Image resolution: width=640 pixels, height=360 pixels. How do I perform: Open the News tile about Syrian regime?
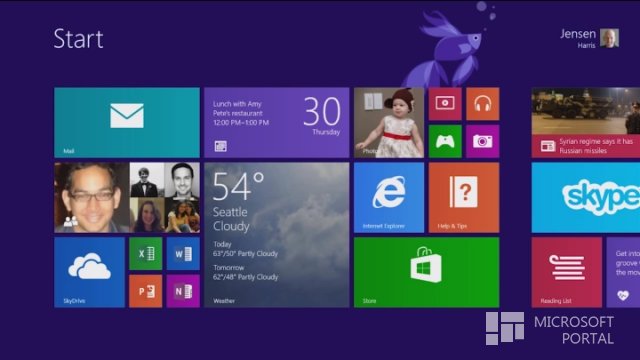coord(586,122)
